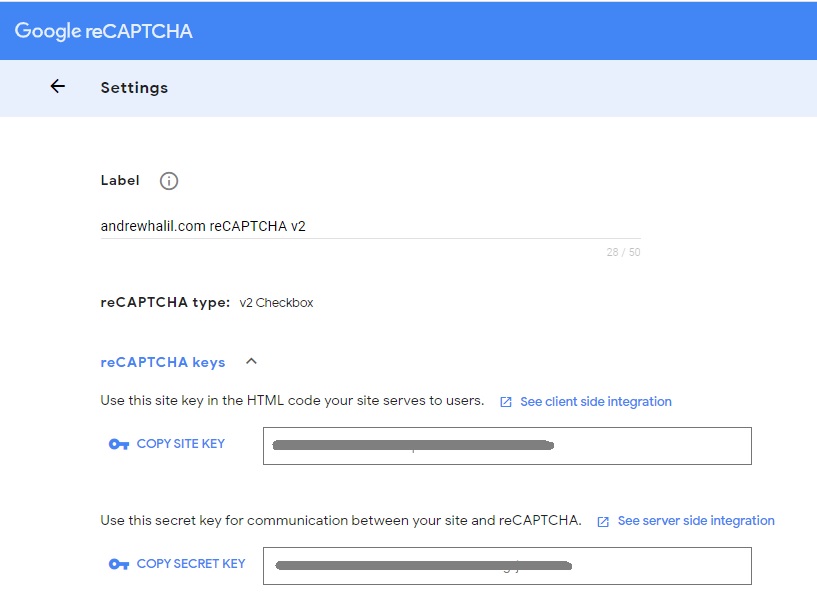Viewport: 817px width, 605px height.
Task: Click the 'Use this secret key' description
Action: pos(341,521)
